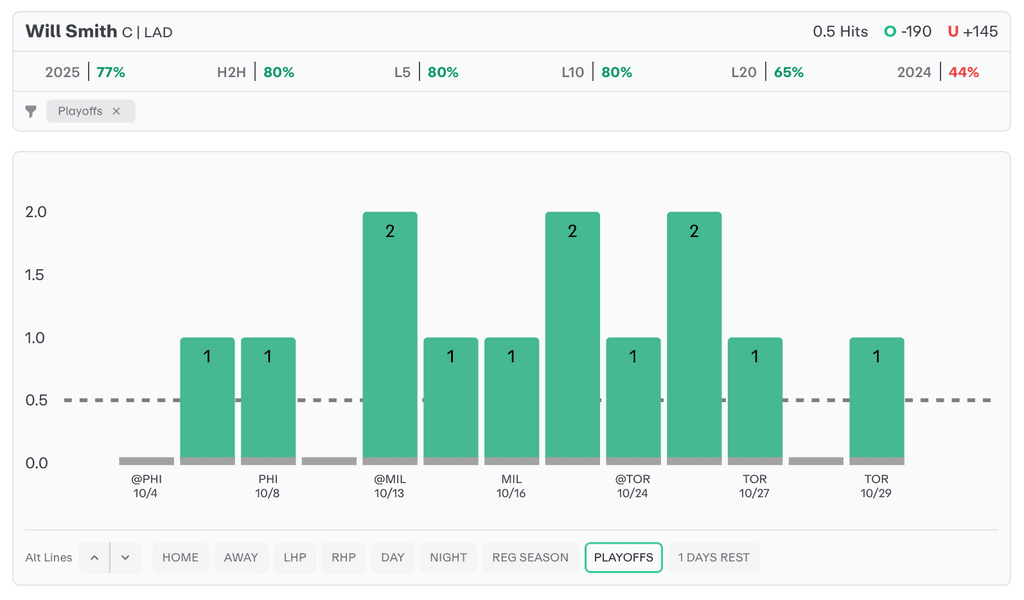This screenshot has width=1024, height=600.
Task: Select the Under +145 odds
Action: pos(973,31)
